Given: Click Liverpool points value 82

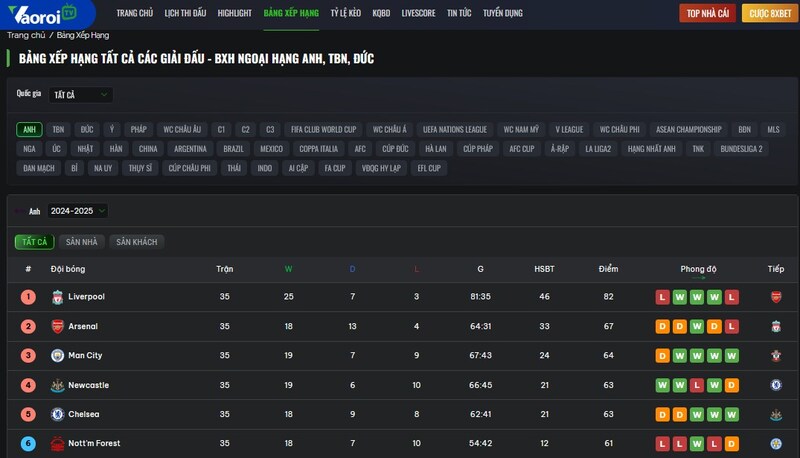Looking at the screenshot, I should click(x=608, y=297).
